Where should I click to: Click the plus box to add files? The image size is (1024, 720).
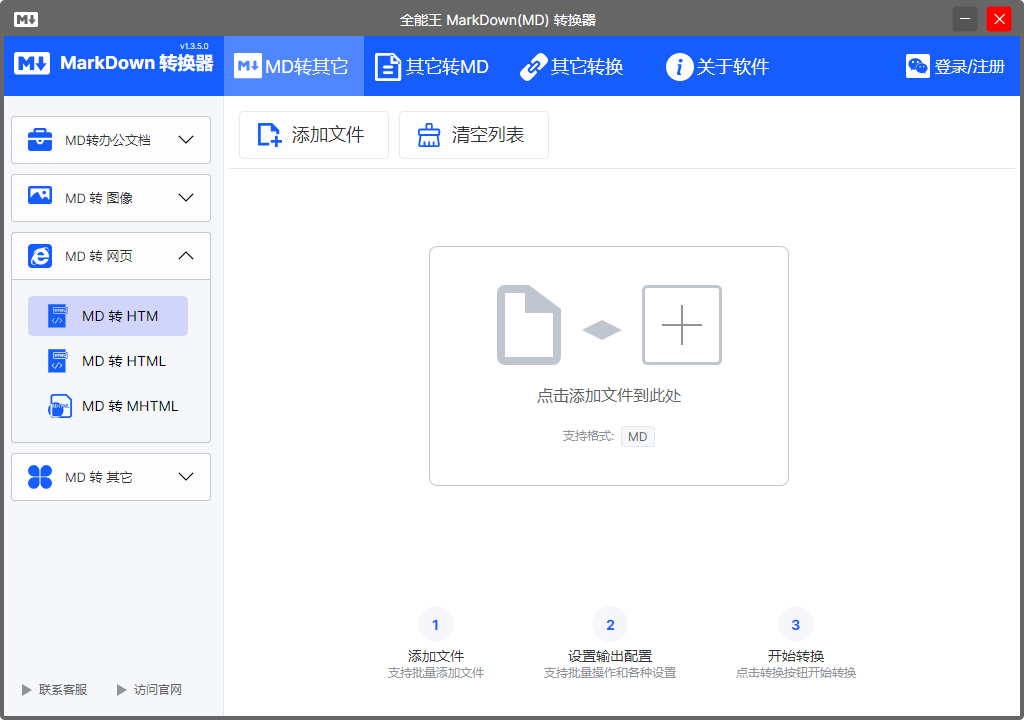click(x=682, y=325)
